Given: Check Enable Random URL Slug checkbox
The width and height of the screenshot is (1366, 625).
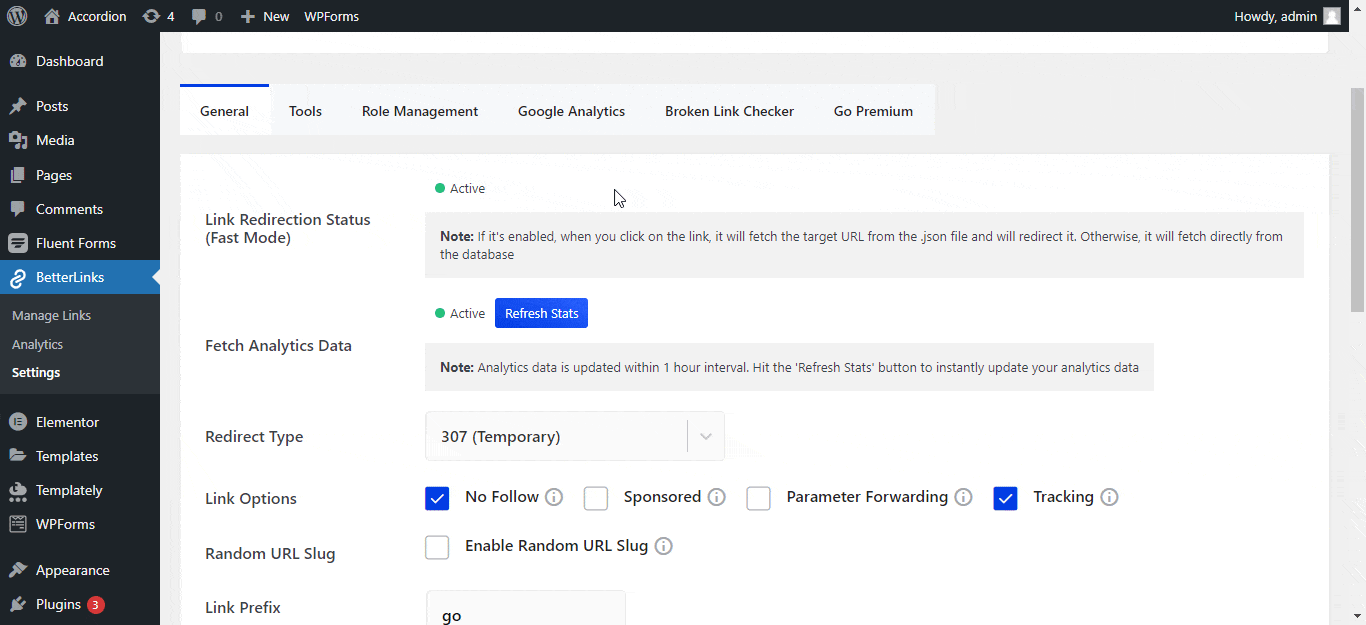Looking at the screenshot, I should (437, 547).
